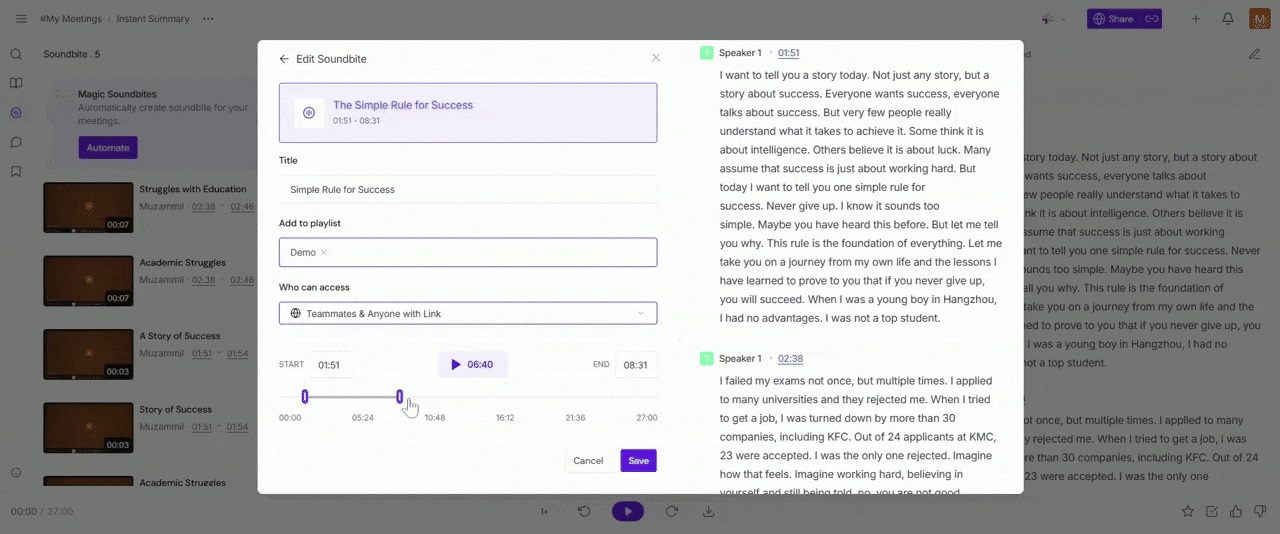
Task: Click the thumbs up icon
Action: 1236,511
